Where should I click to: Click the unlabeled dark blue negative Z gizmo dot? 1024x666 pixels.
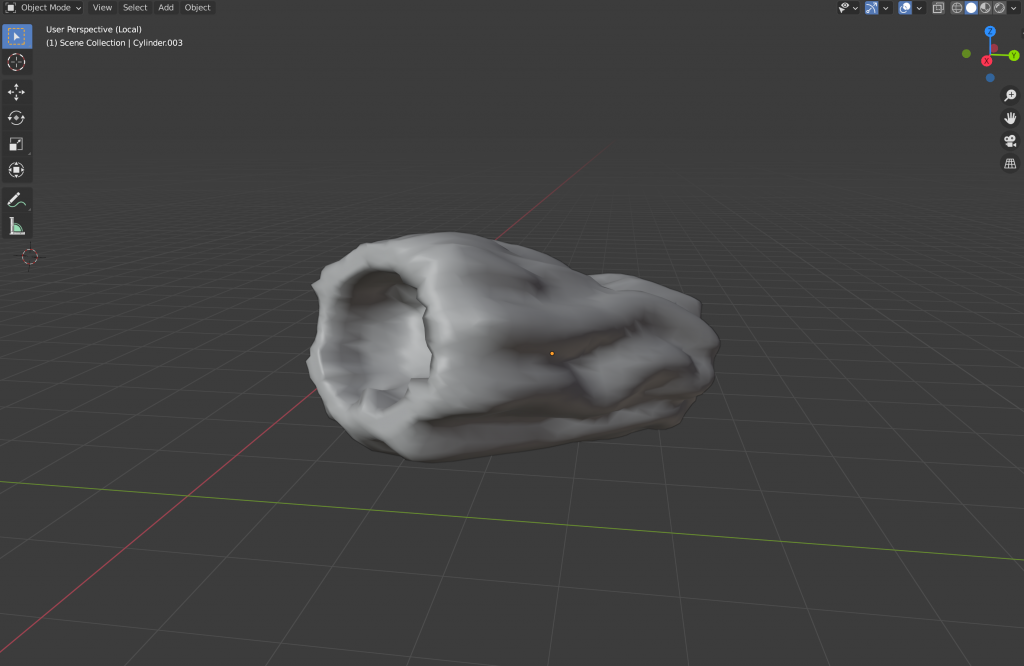click(990, 78)
